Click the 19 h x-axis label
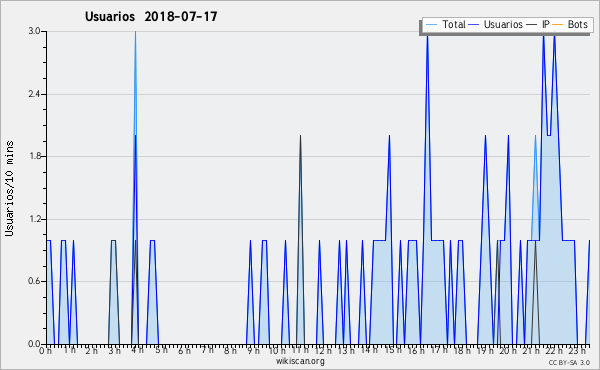600x370 pixels. [x=485, y=350]
